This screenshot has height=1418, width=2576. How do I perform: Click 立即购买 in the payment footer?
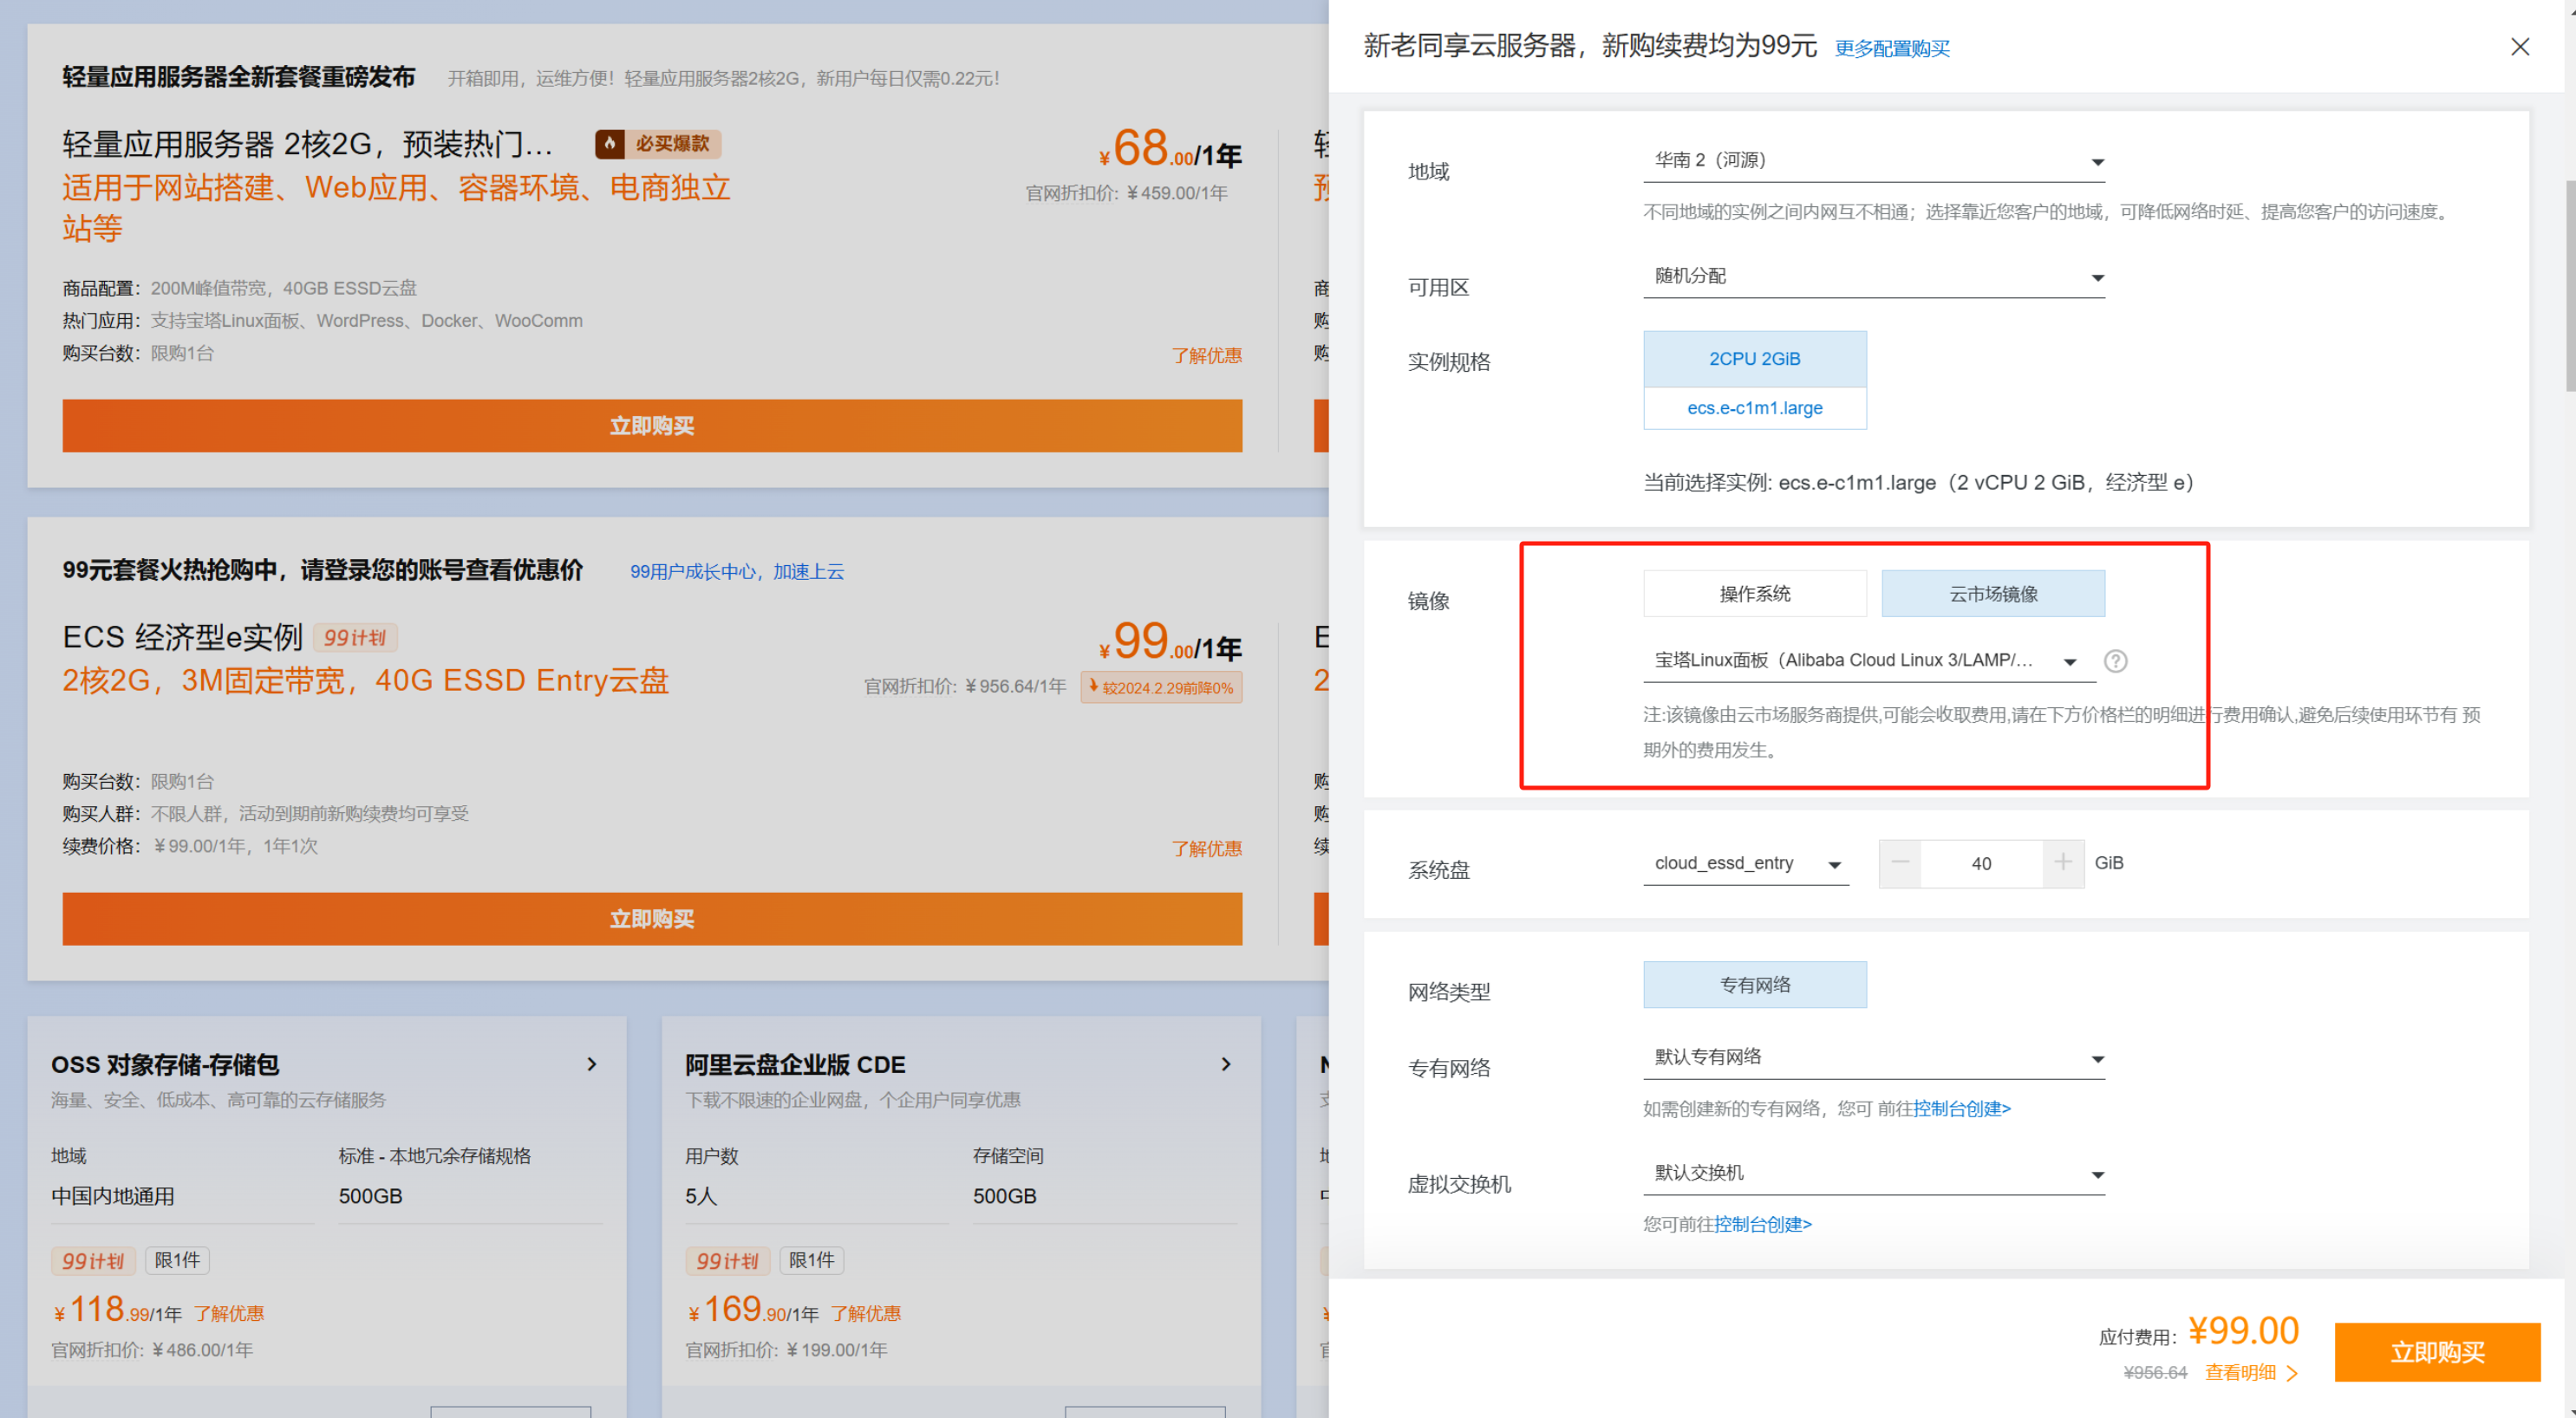tap(2436, 1352)
